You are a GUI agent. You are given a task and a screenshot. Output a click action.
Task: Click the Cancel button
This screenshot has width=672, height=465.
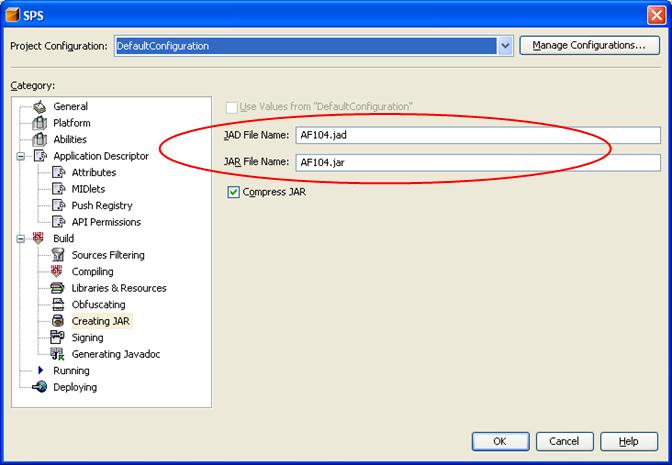pyautogui.click(x=563, y=441)
